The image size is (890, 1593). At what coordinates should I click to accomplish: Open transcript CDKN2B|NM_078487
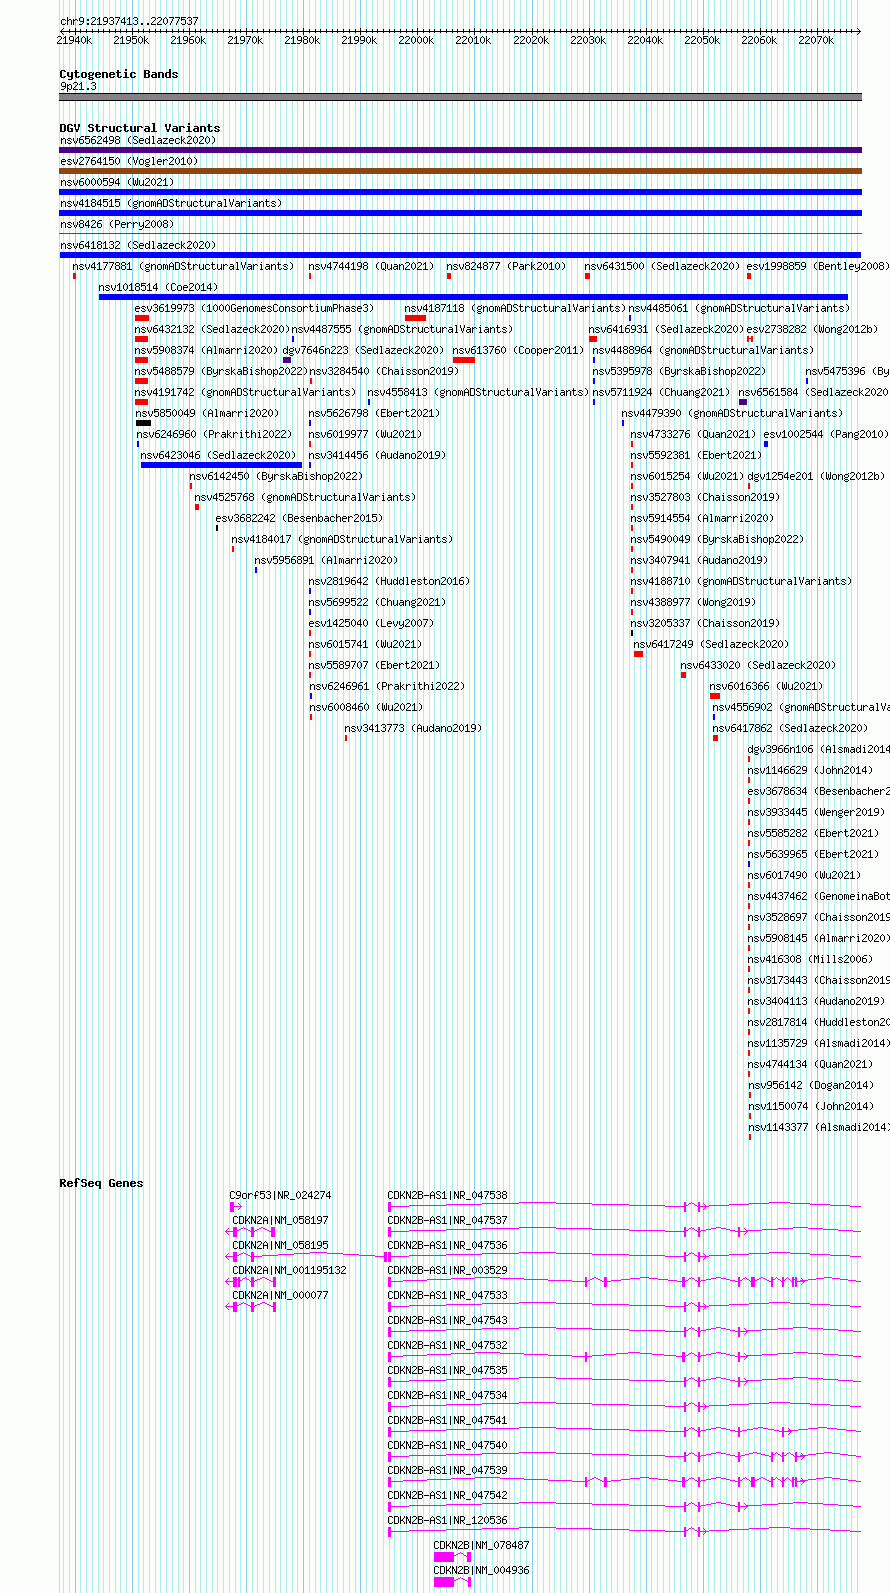tap(481, 1545)
